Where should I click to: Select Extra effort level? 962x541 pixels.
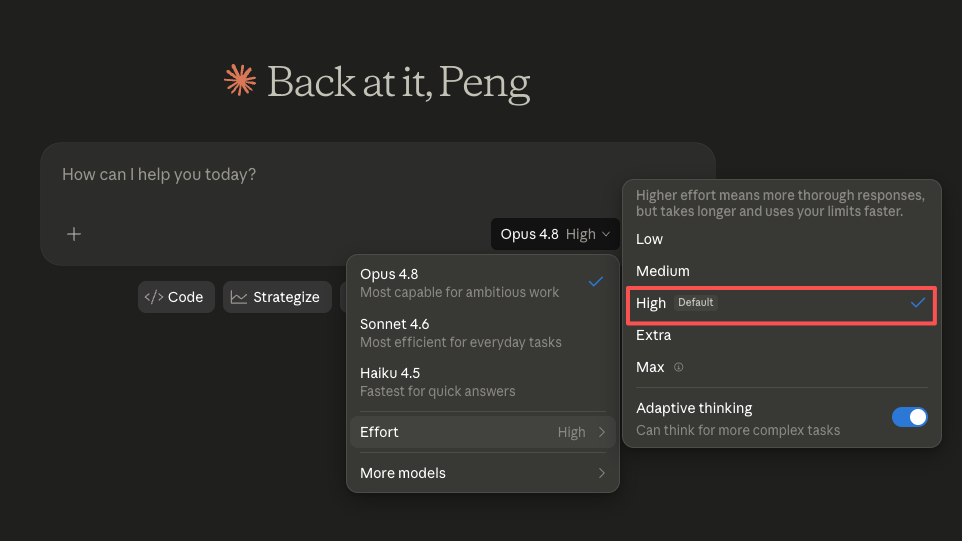781,335
